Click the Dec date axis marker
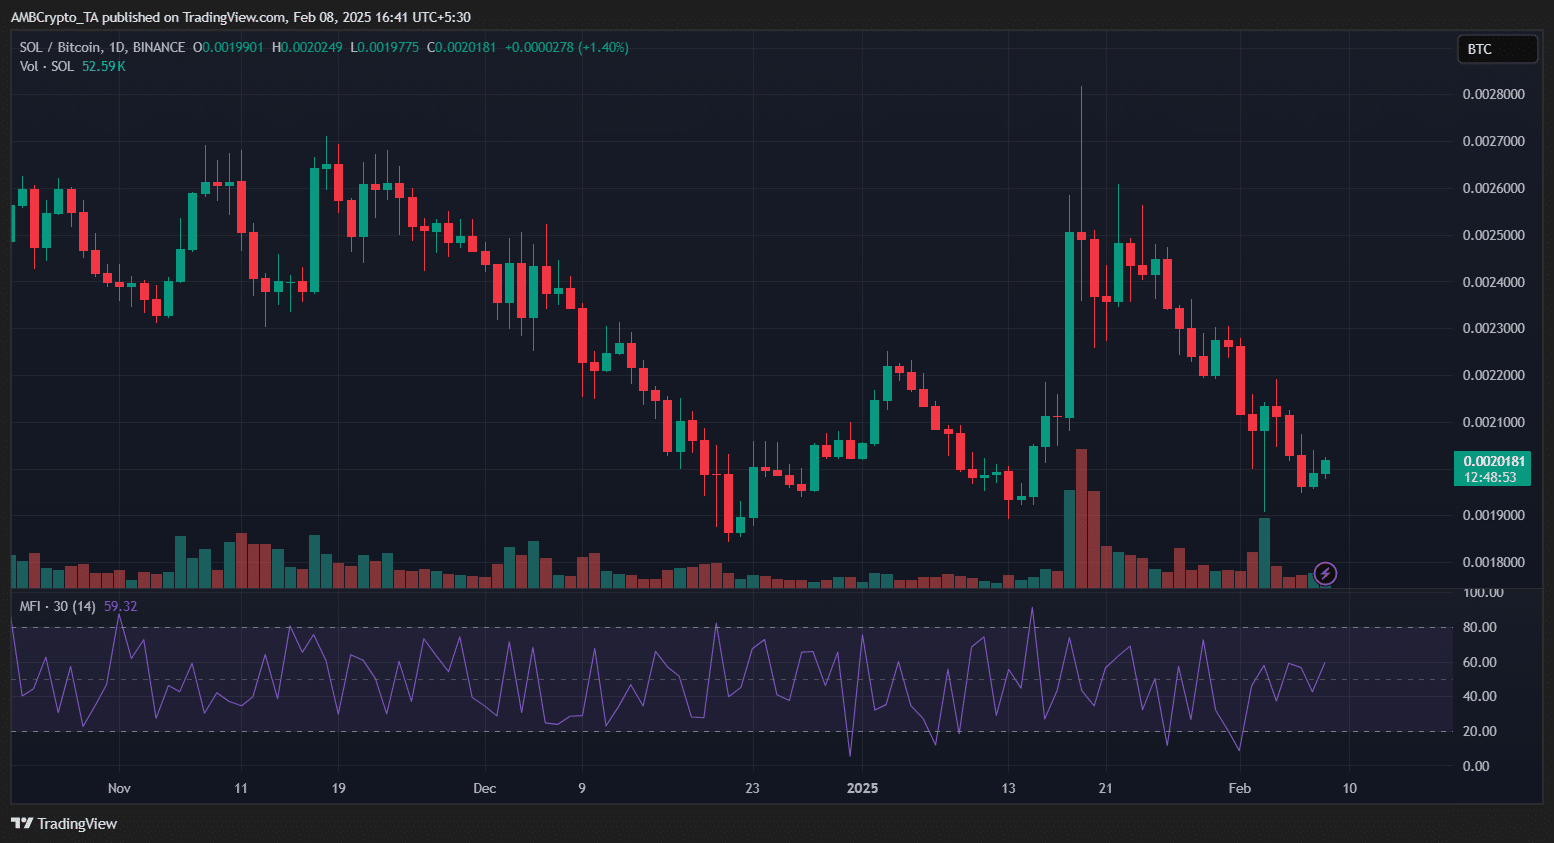Screen dimensions: 1554x843 click(x=484, y=788)
